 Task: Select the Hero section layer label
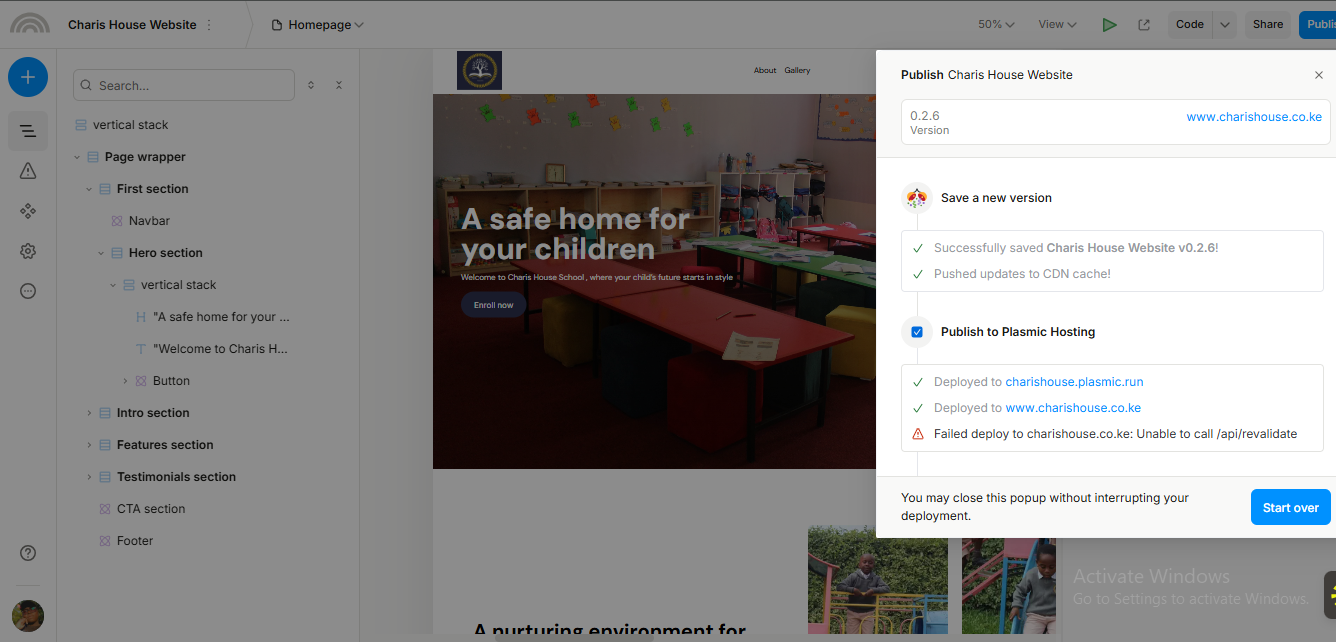point(166,253)
